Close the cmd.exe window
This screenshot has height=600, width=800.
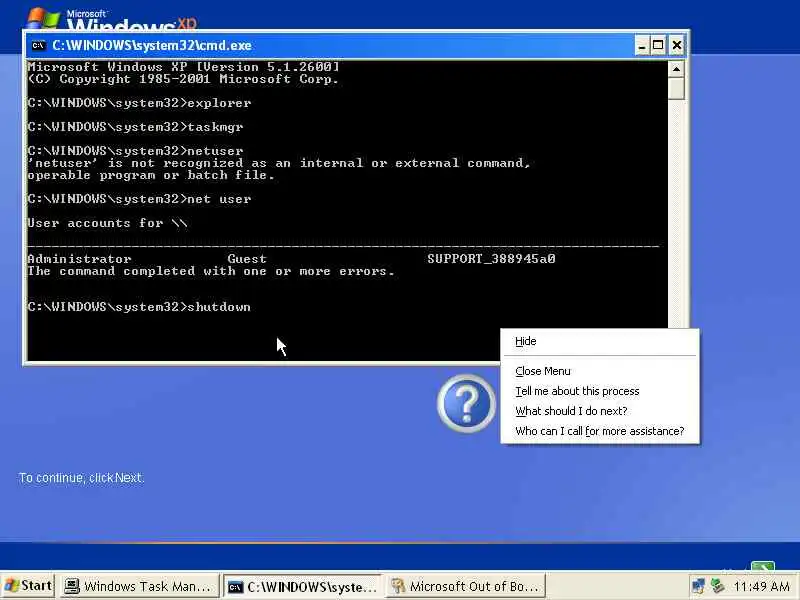point(677,45)
